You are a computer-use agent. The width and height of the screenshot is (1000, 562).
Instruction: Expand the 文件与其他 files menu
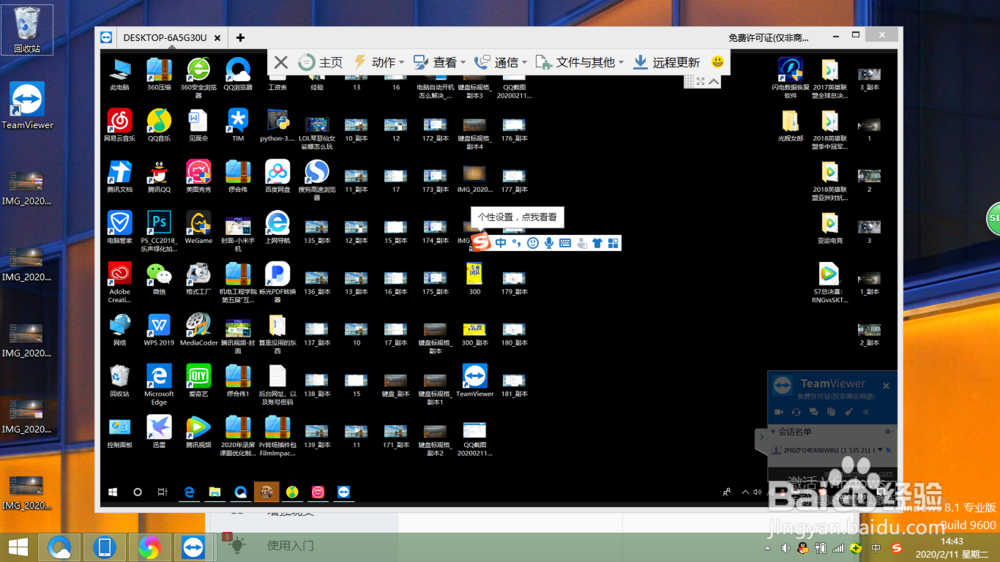click(579, 62)
